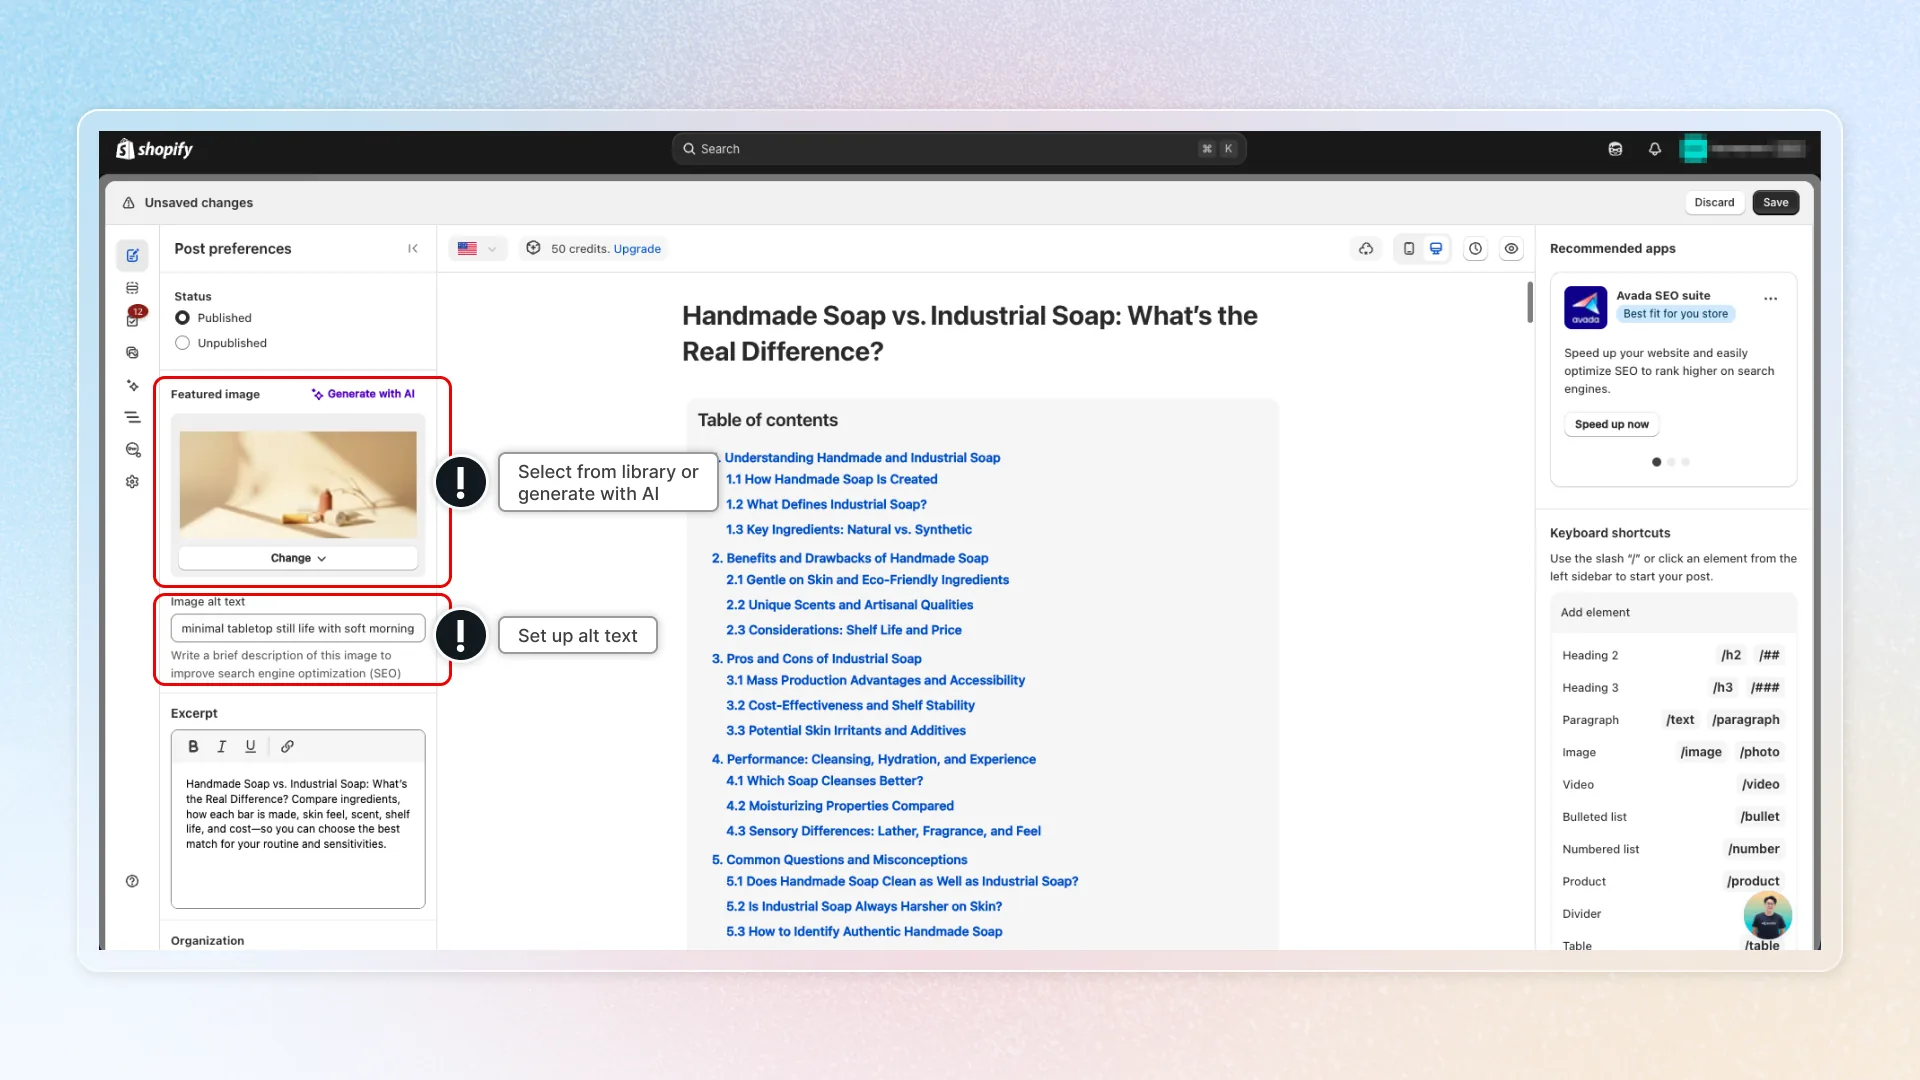Save the unsaved changes

point(1775,202)
